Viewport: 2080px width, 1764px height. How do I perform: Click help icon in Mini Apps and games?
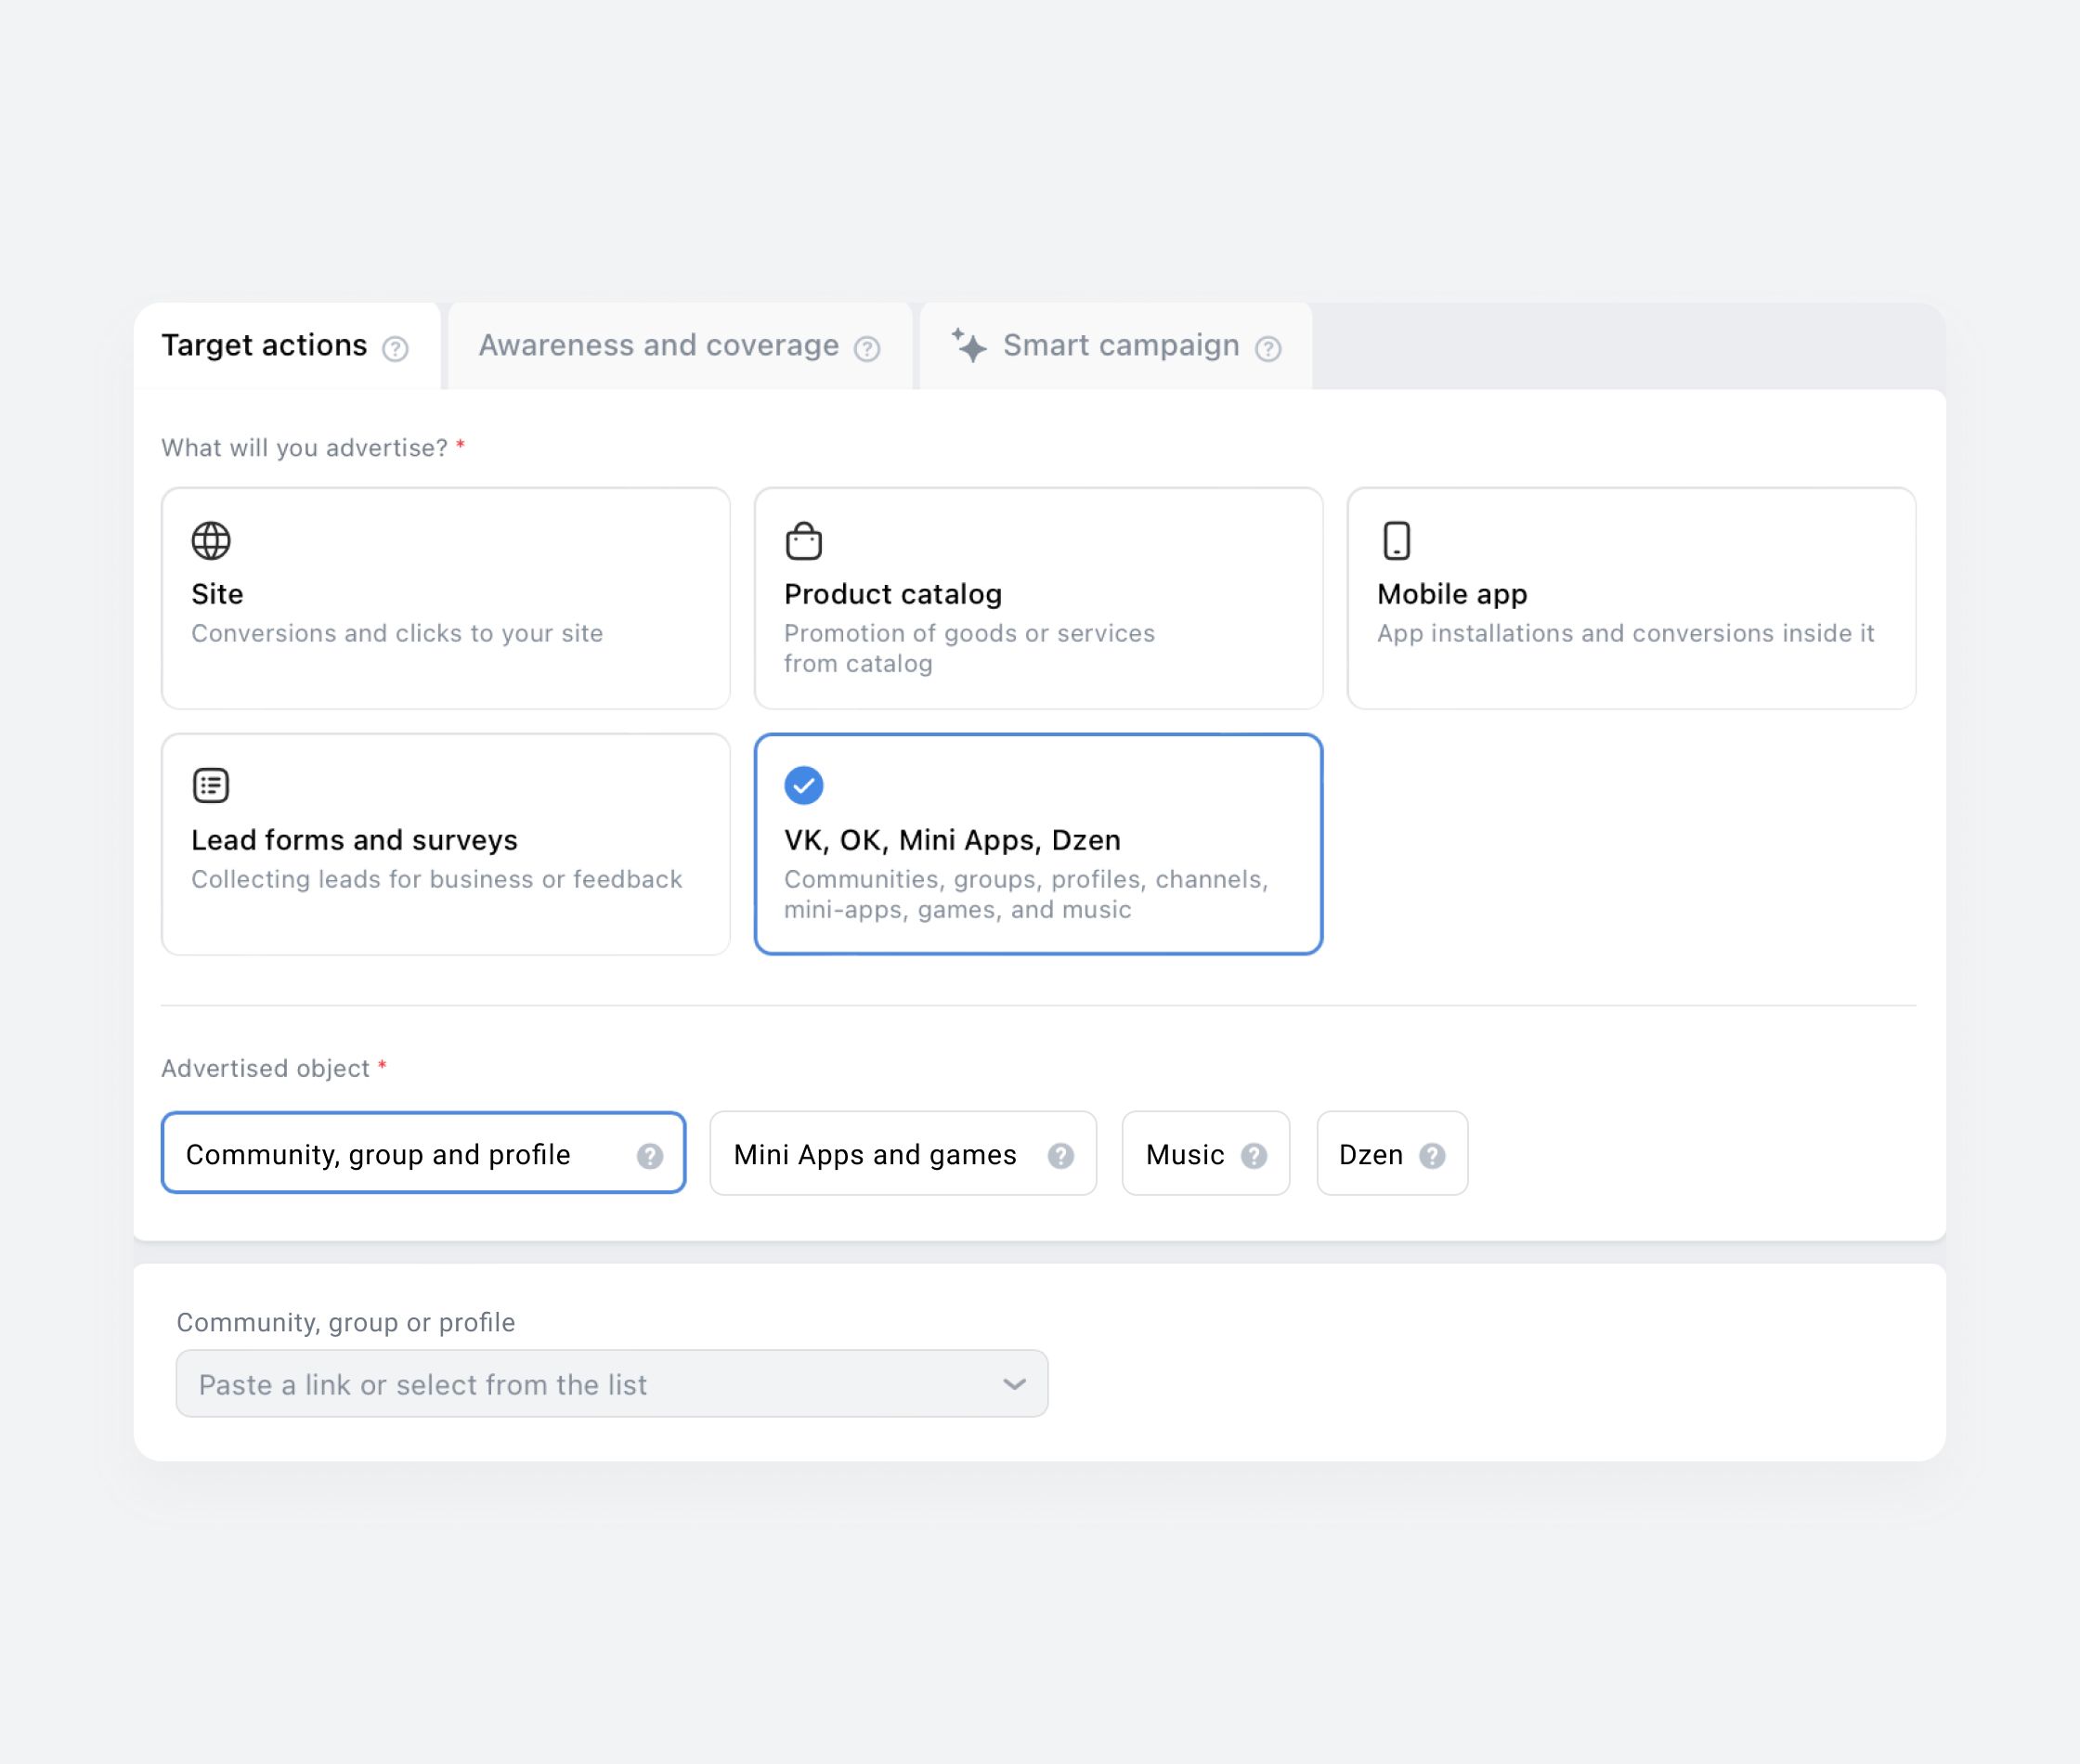[1061, 1156]
